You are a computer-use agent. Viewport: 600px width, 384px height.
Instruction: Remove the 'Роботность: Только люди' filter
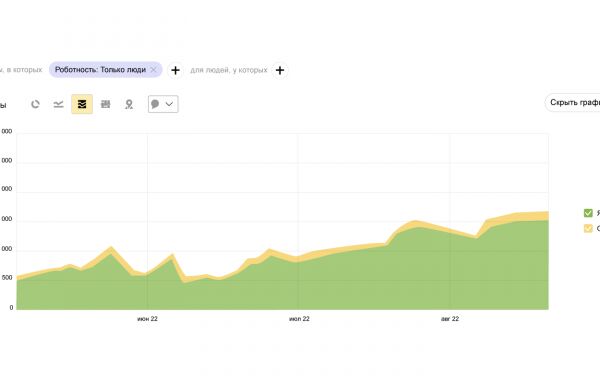point(153,70)
